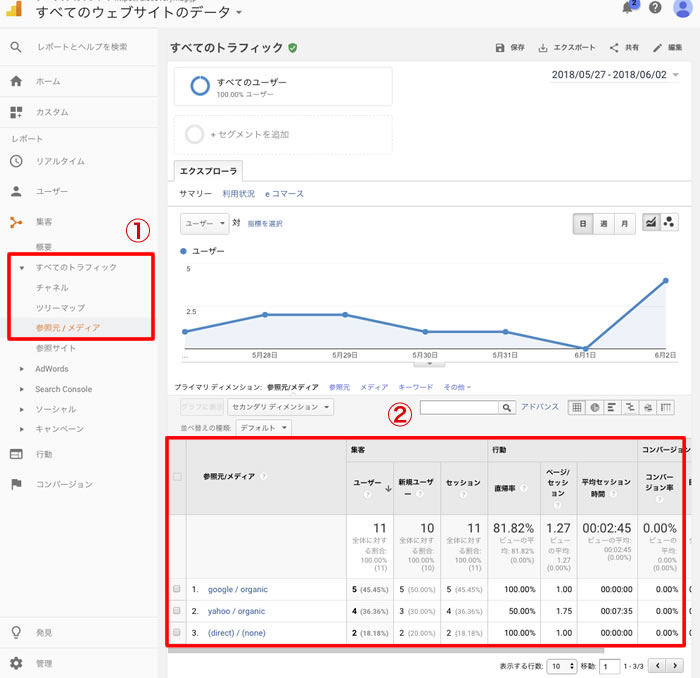Switch to pie chart table view
Image resolution: width=700 pixels, height=678 pixels.
coord(593,407)
